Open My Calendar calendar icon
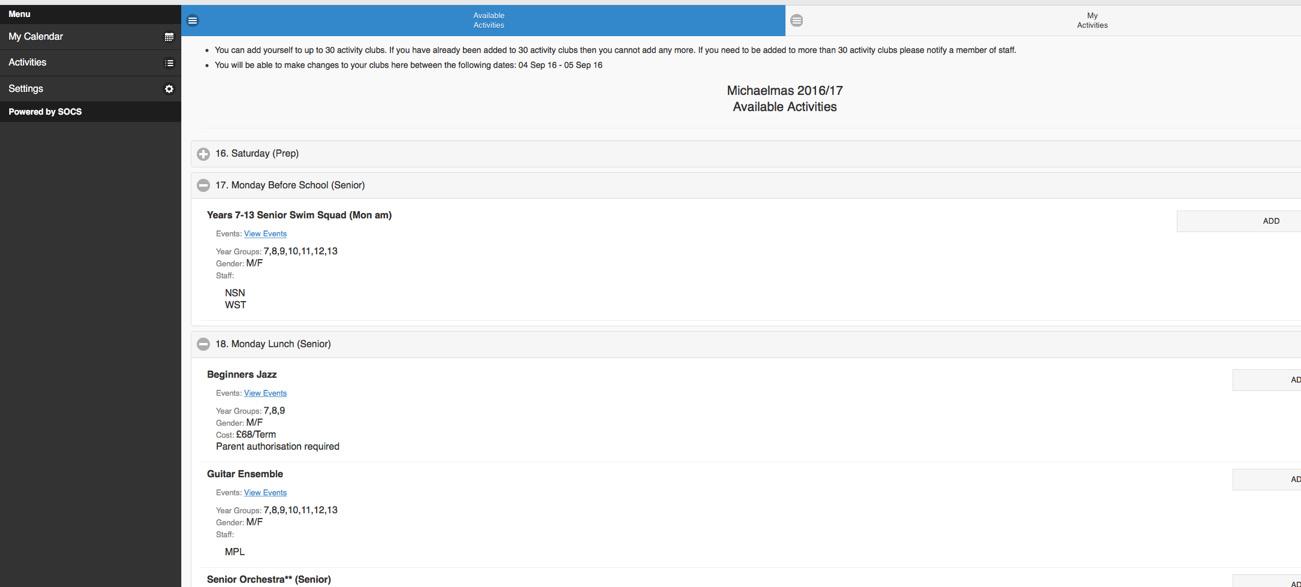This screenshot has height=587, width=1301. (x=169, y=37)
